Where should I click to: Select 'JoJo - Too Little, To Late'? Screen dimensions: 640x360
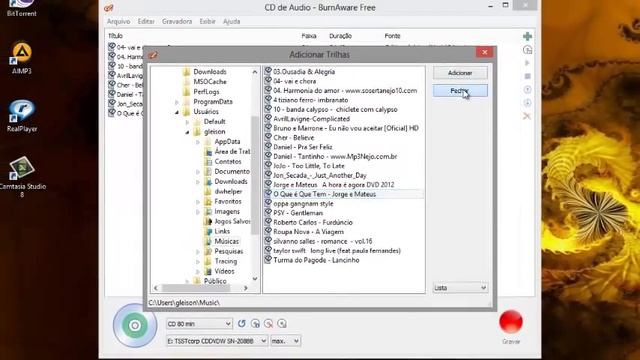tap(309, 166)
